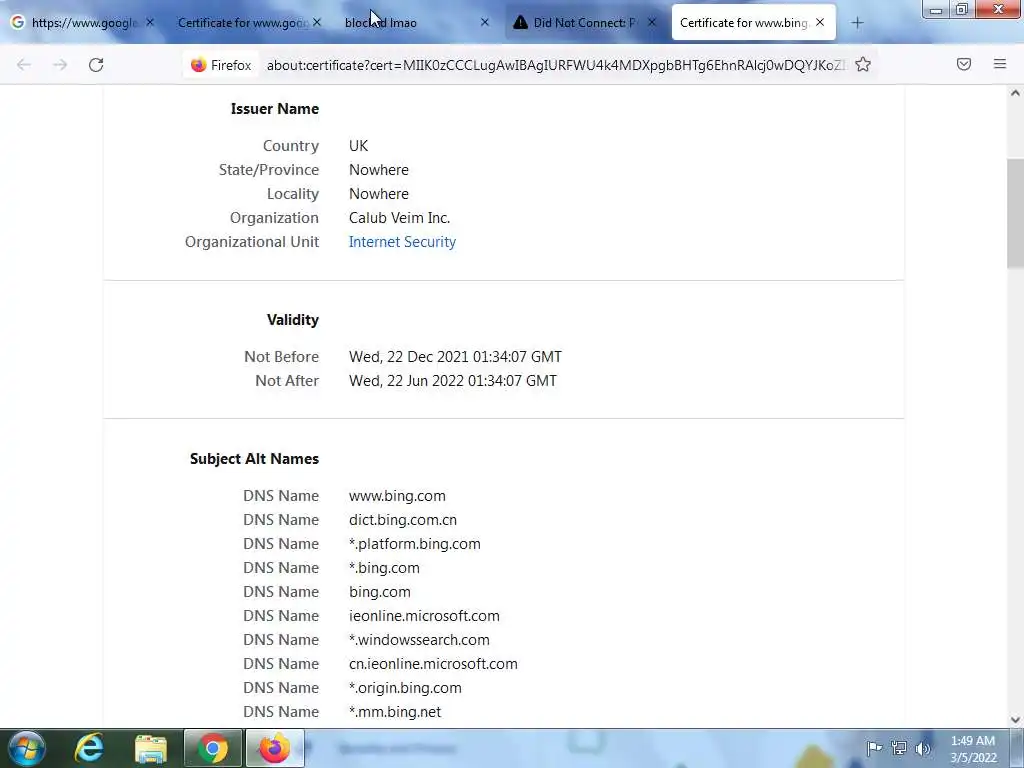Click the taskbar clock showing 1:49 AM

tap(973, 748)
